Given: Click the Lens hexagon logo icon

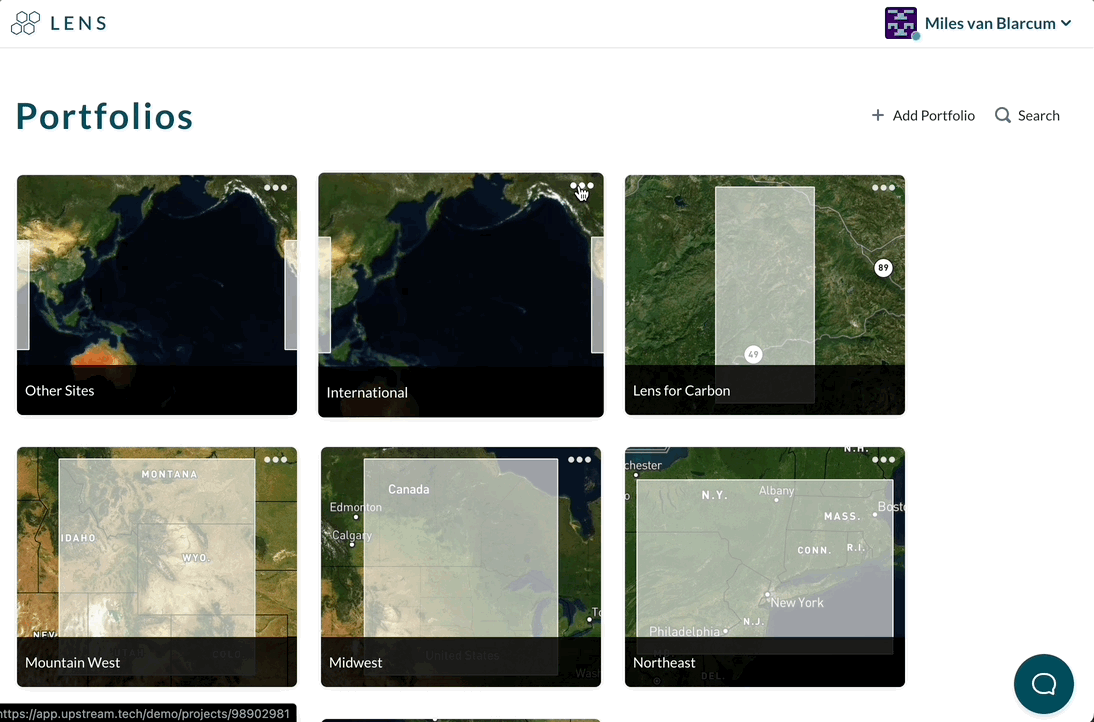Looking at the screenshot, I should click(25, 23).
